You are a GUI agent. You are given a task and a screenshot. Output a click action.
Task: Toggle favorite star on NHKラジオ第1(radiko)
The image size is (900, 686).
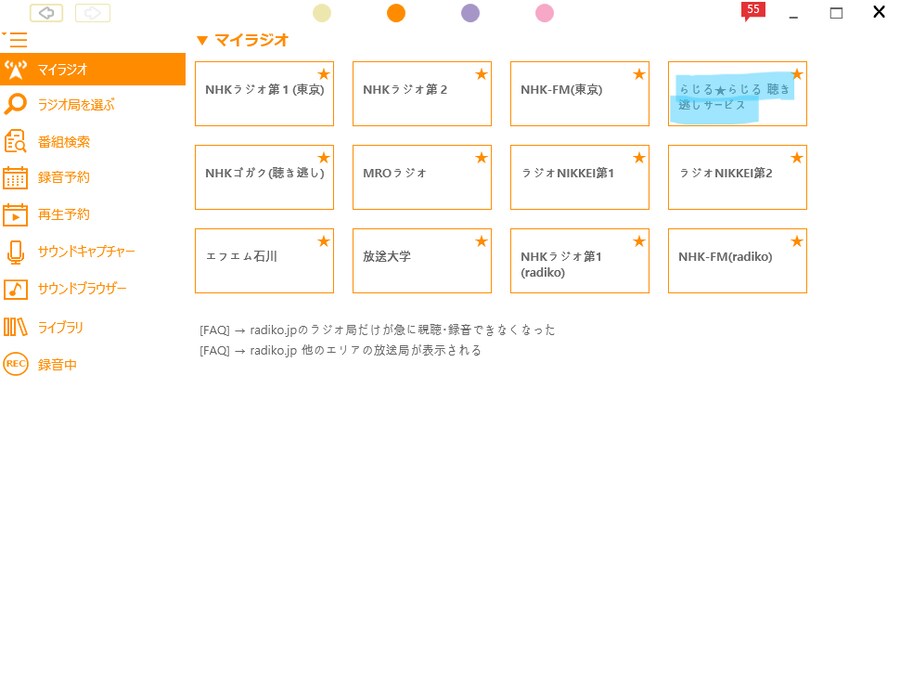(x=639, y=241)
